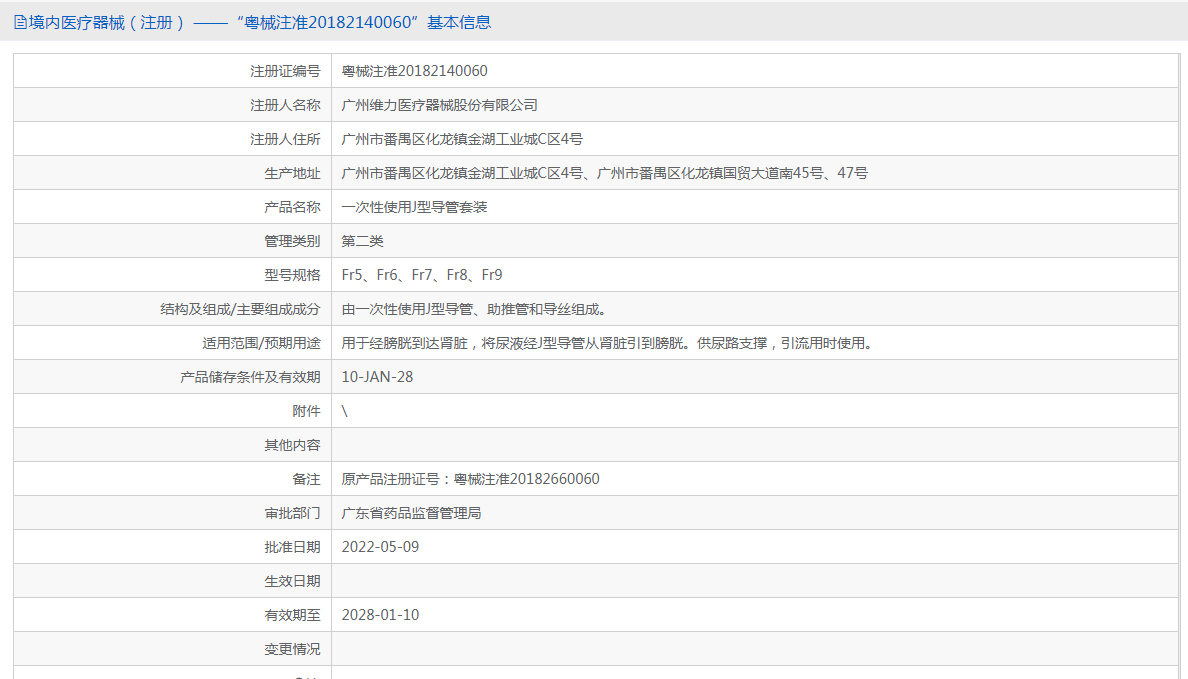Click the label '注册人名称'
The height and width of the screenshot is (679, 1188).
pyautogui.click(x=286, y=105)
